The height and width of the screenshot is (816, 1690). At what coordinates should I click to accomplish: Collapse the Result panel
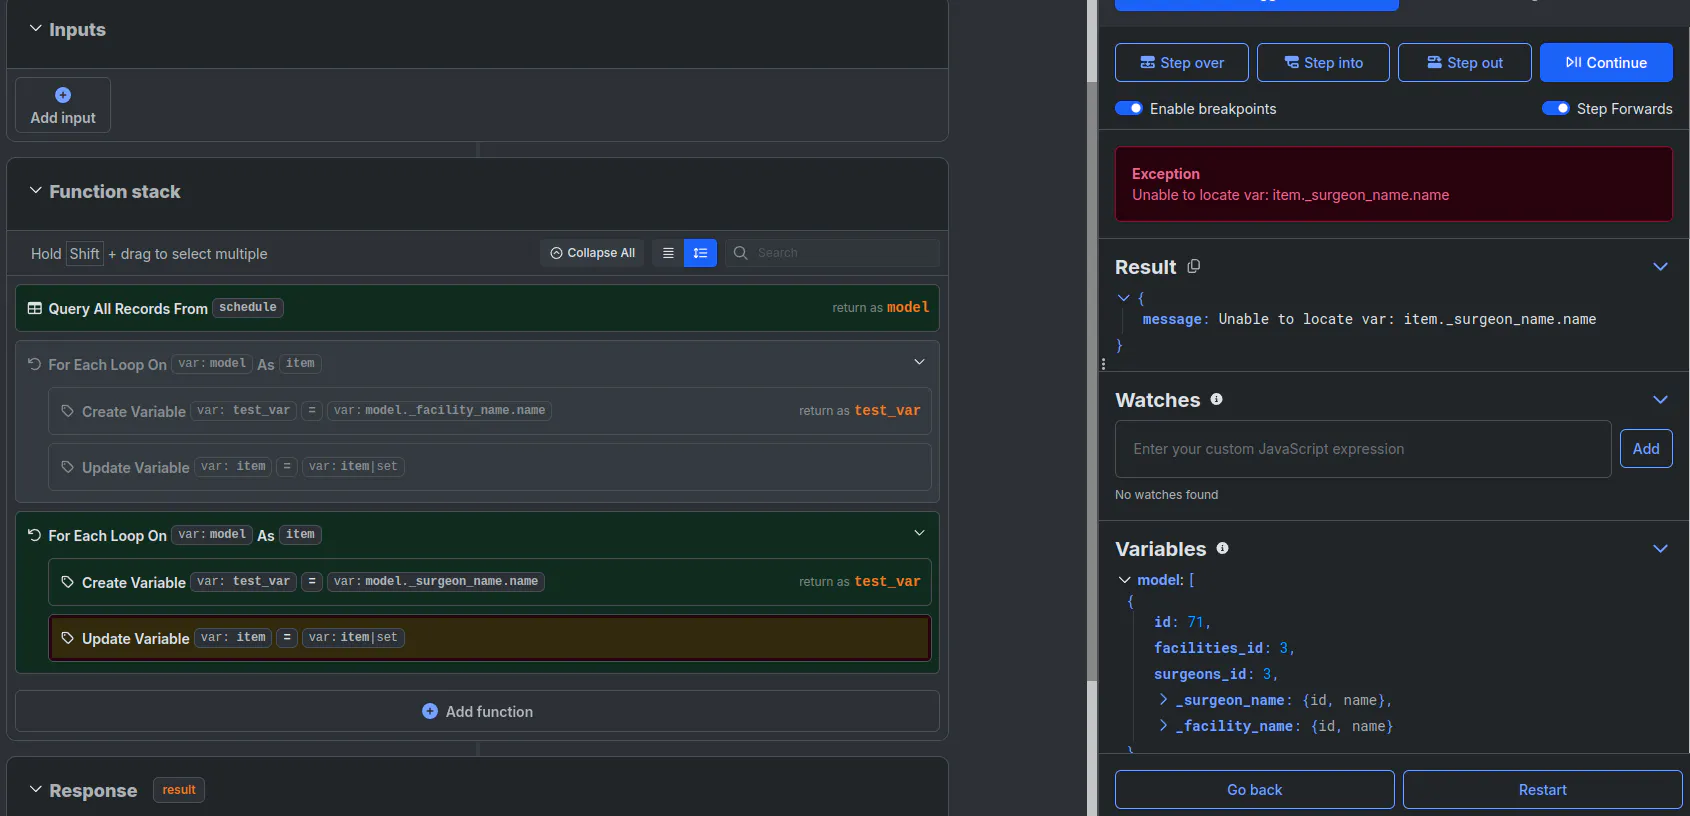(x=1660, y=267)
